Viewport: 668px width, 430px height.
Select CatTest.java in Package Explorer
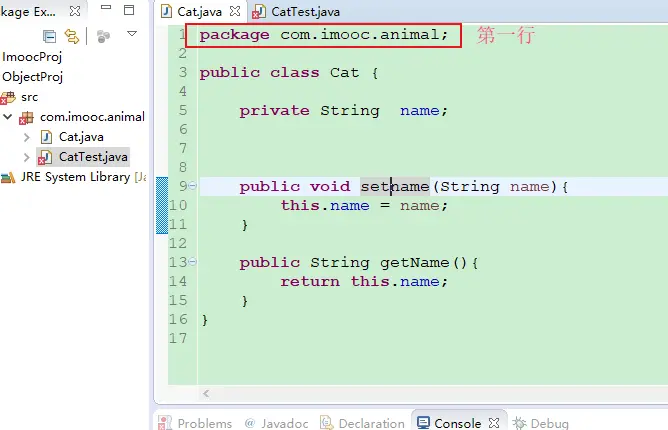(x=93, y=157)
